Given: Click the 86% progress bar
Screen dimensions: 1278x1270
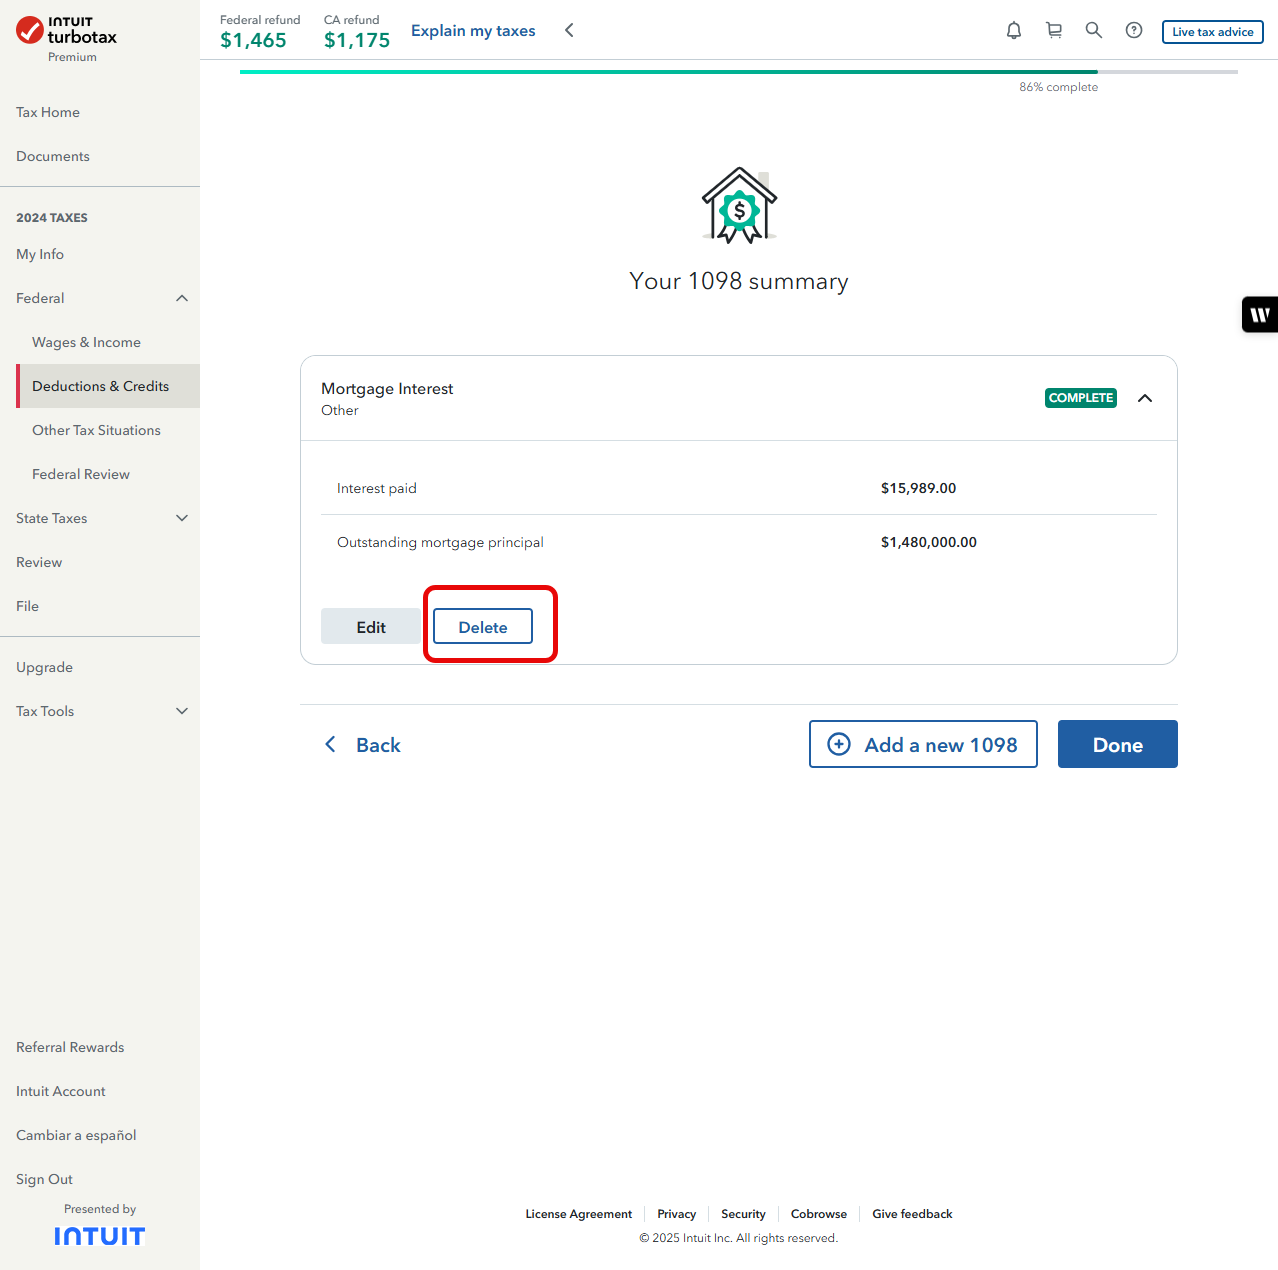Looking at the screenshot, I should pyautogui.click(x=739, y=72).
